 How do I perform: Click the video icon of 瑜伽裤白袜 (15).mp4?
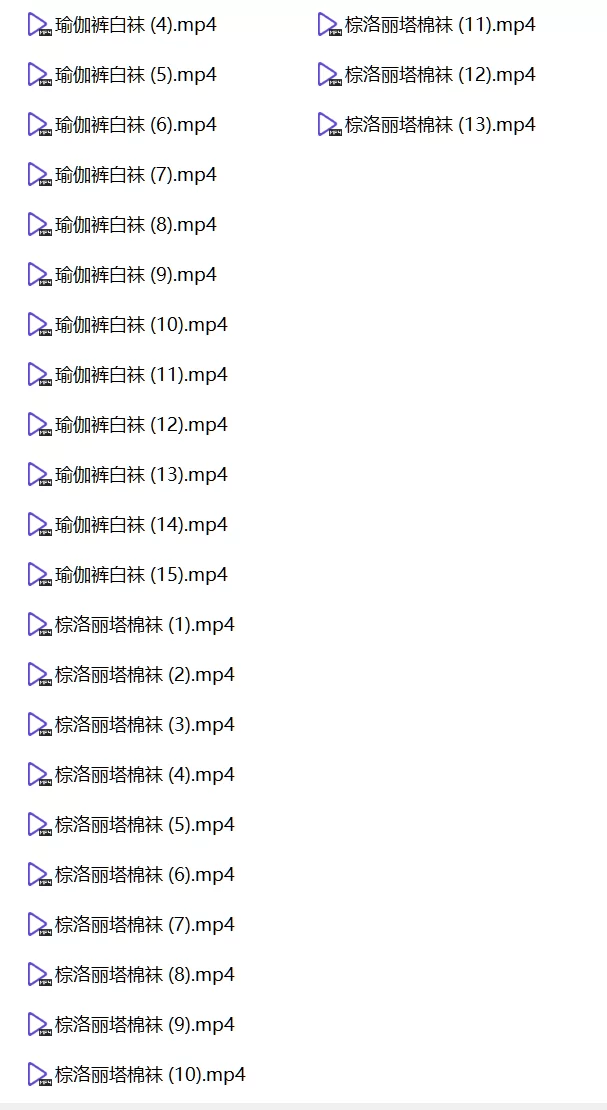coord(40,575)
